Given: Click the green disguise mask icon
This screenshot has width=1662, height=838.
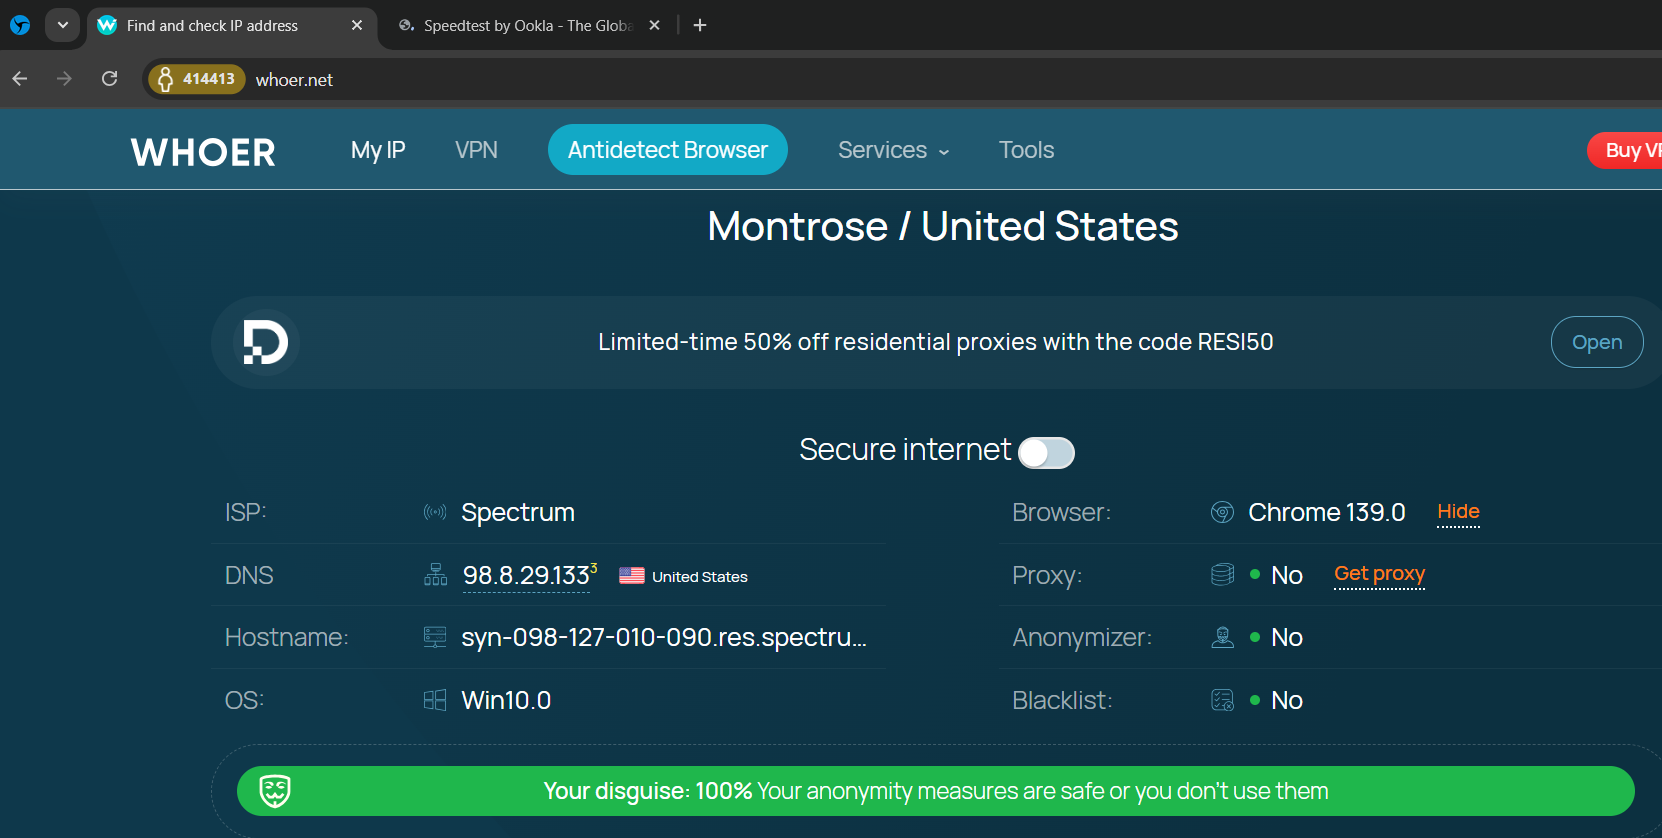Looking at the screenshot, I should (x=275, y=791).
